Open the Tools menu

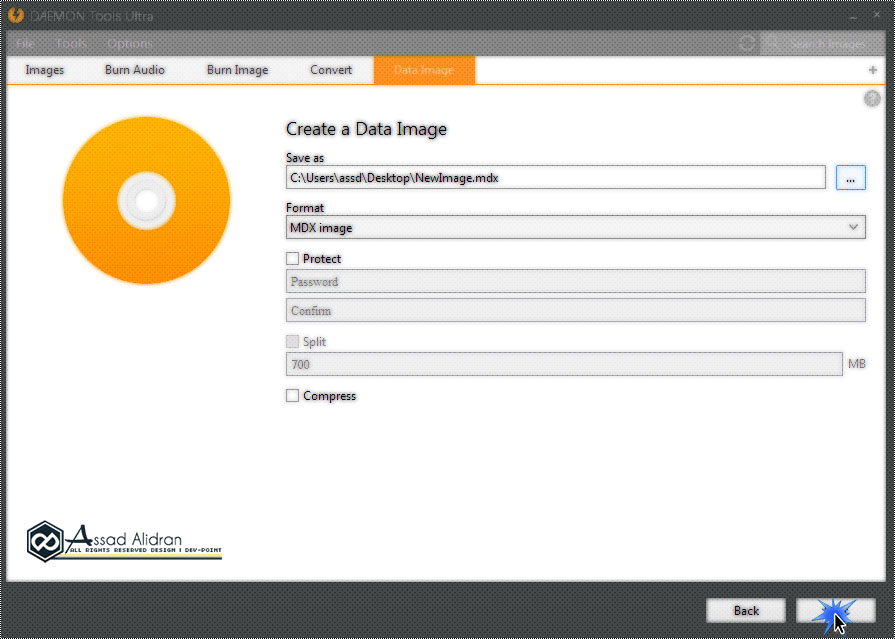[71, 43]
